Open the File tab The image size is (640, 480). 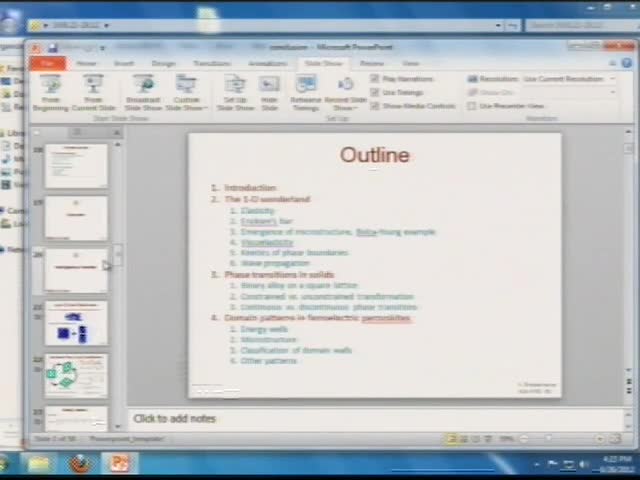point(47,63)
